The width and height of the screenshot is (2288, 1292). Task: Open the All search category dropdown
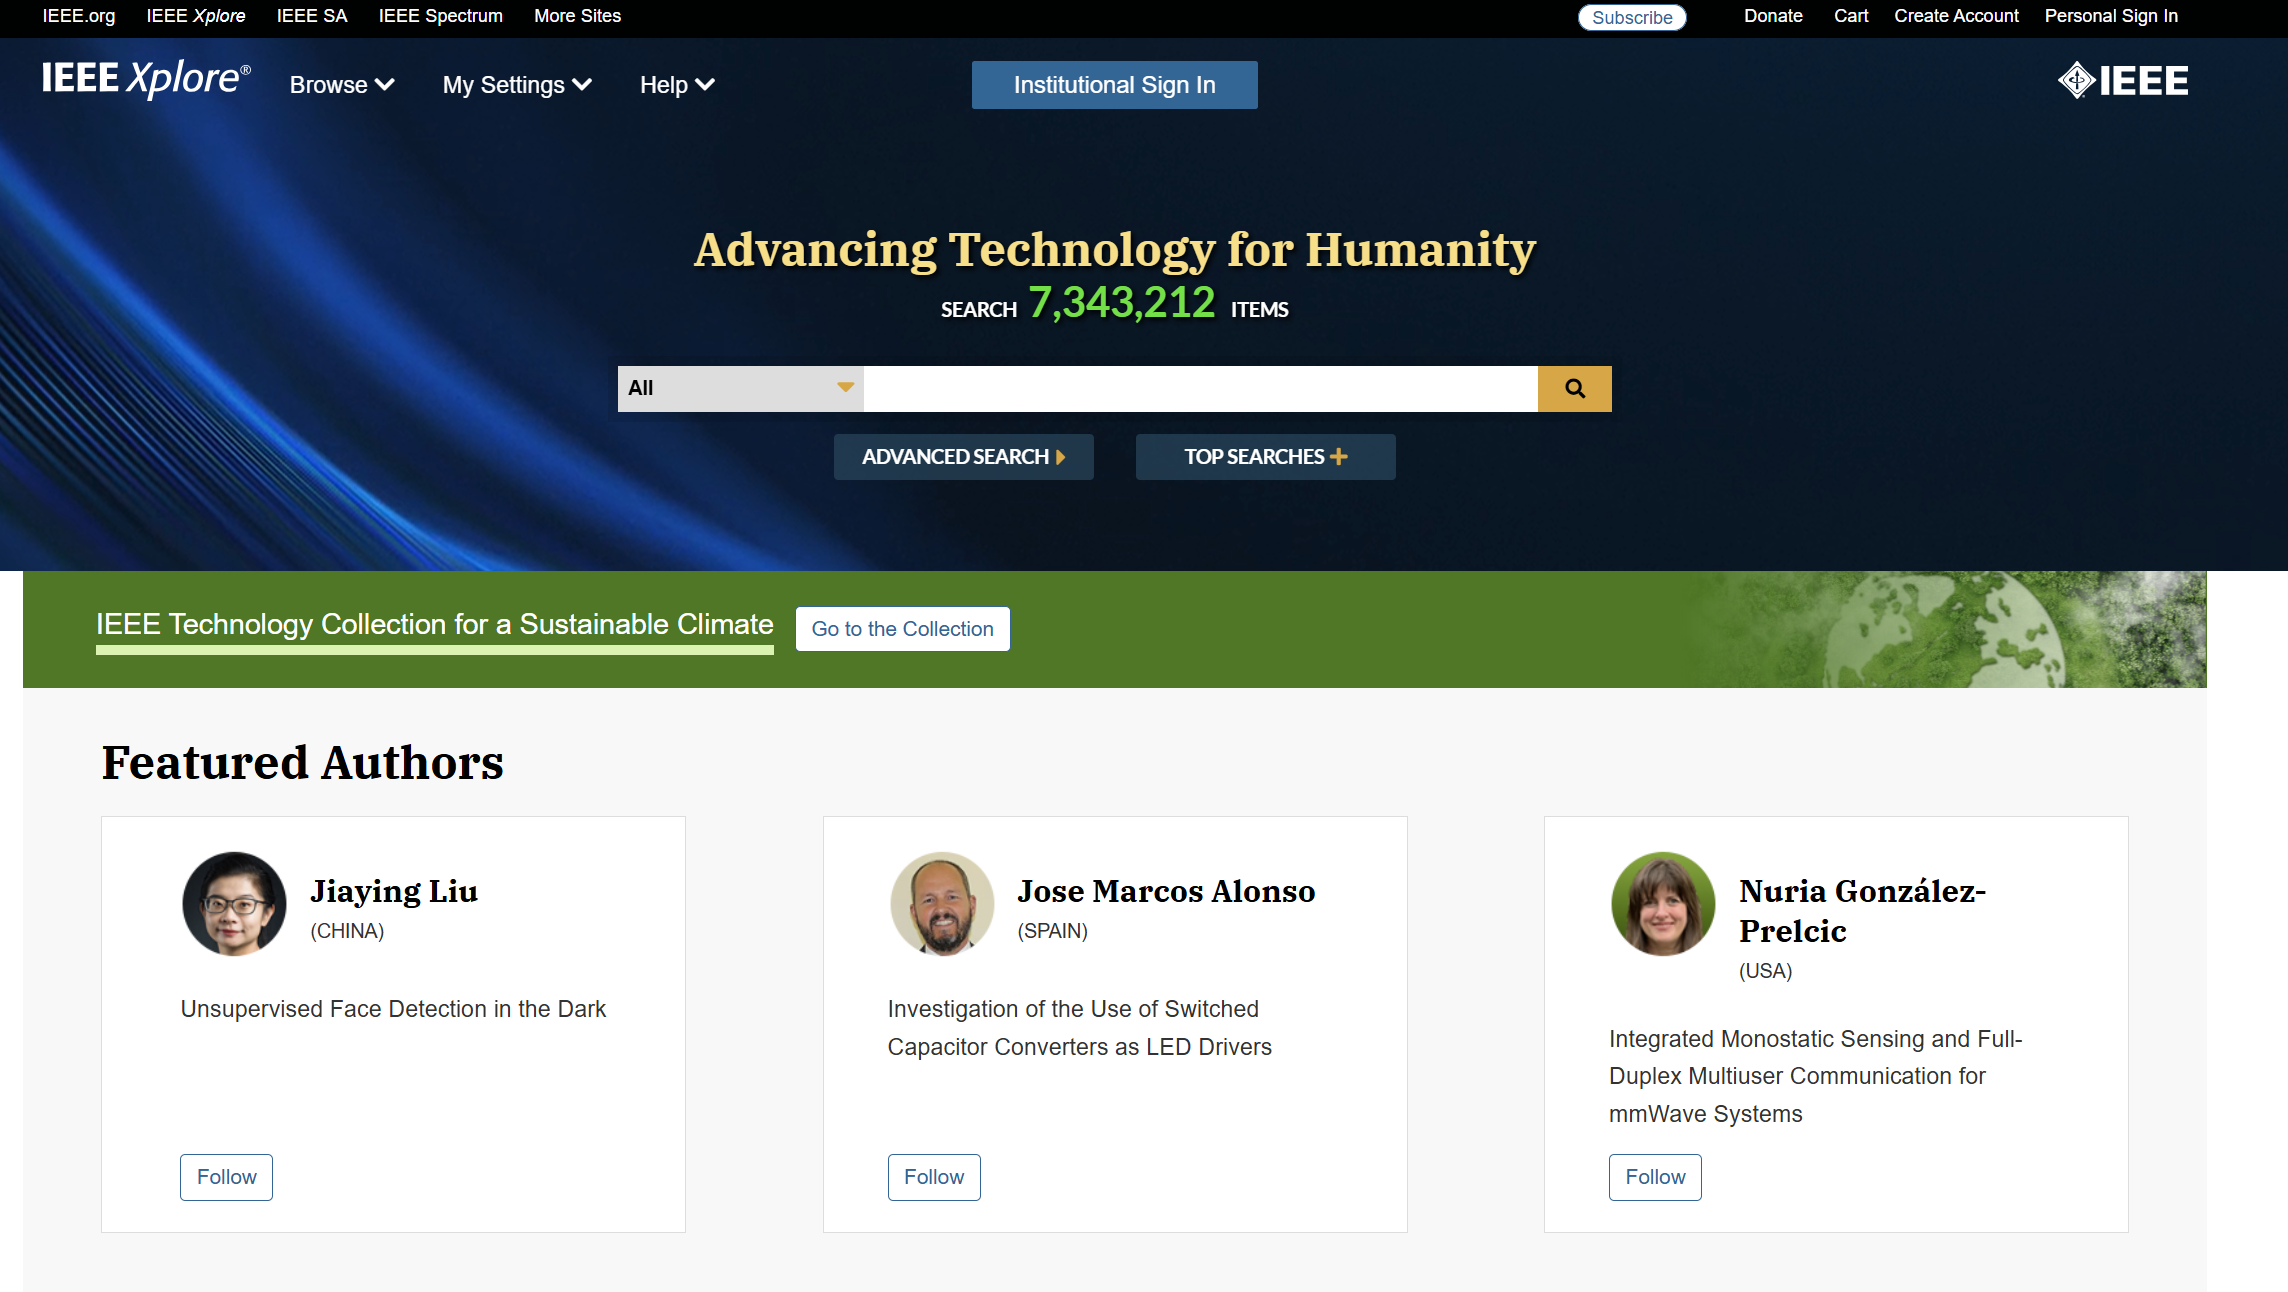[740, 389]
